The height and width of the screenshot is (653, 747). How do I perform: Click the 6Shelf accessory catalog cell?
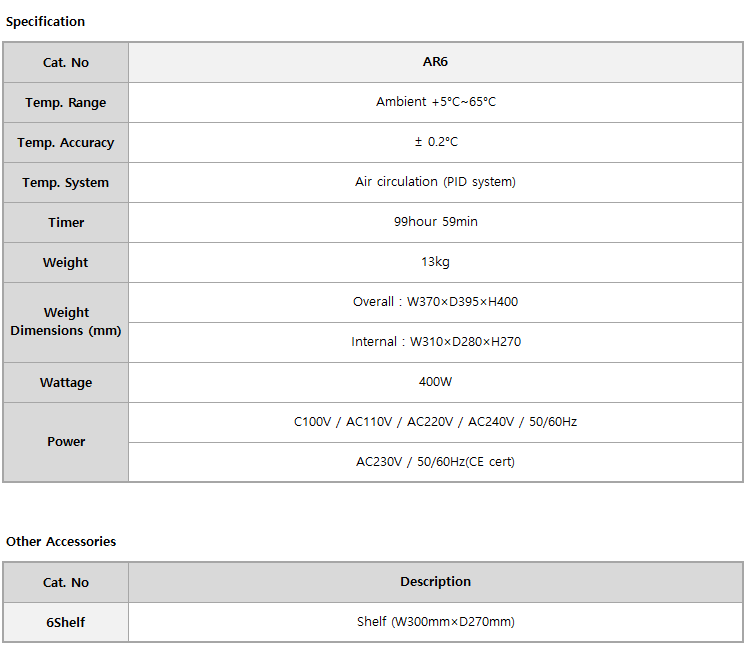[x=66, y=623]
